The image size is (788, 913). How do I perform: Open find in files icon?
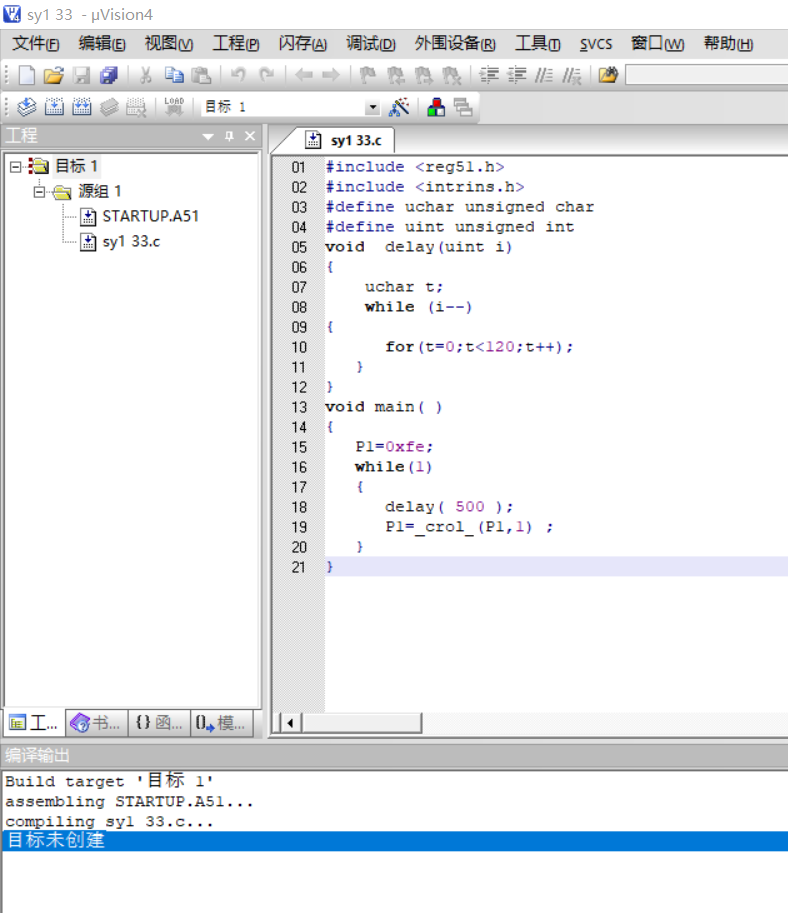tap(607, 75)
